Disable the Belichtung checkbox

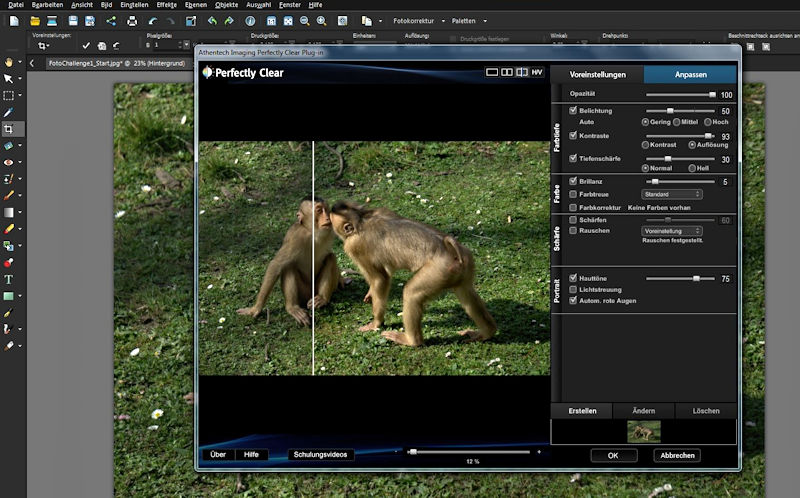click(573, 110)
